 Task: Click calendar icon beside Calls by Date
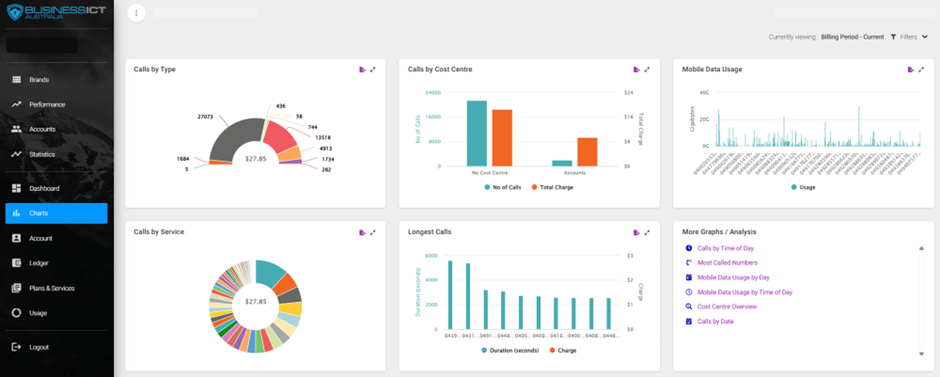(688, 321)
